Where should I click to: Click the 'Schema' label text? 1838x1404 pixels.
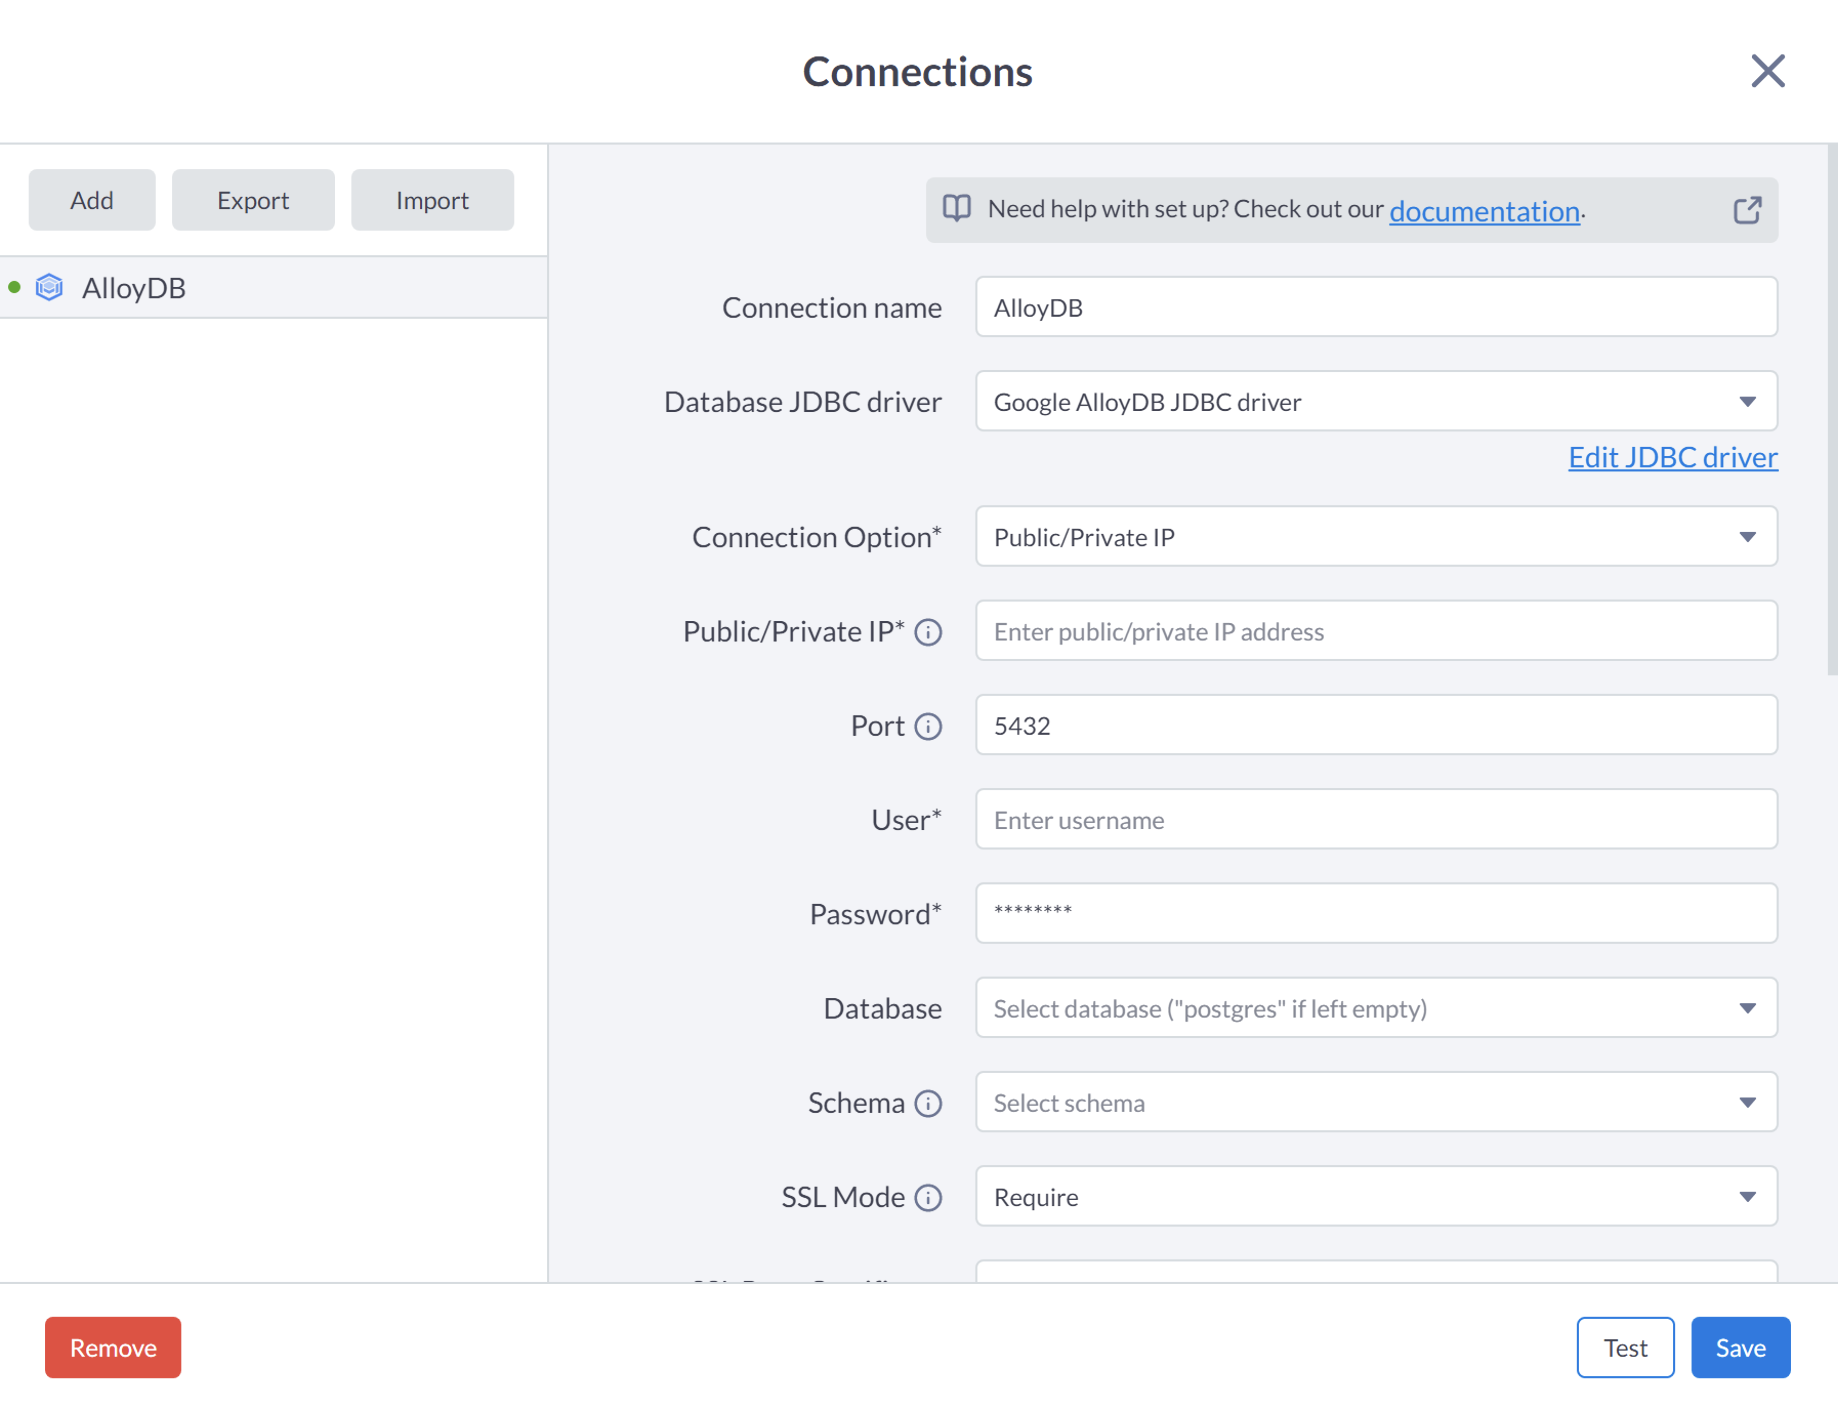pos(856,1103)
